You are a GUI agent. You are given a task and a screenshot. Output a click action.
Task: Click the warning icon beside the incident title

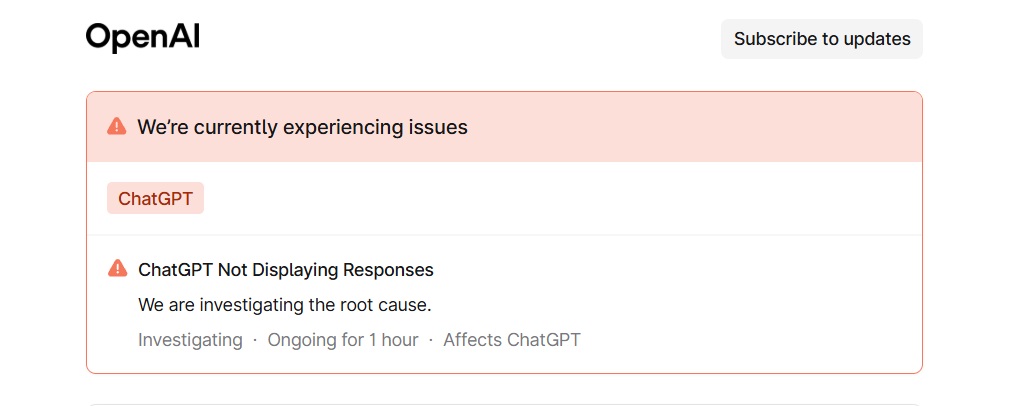point(118,269)
